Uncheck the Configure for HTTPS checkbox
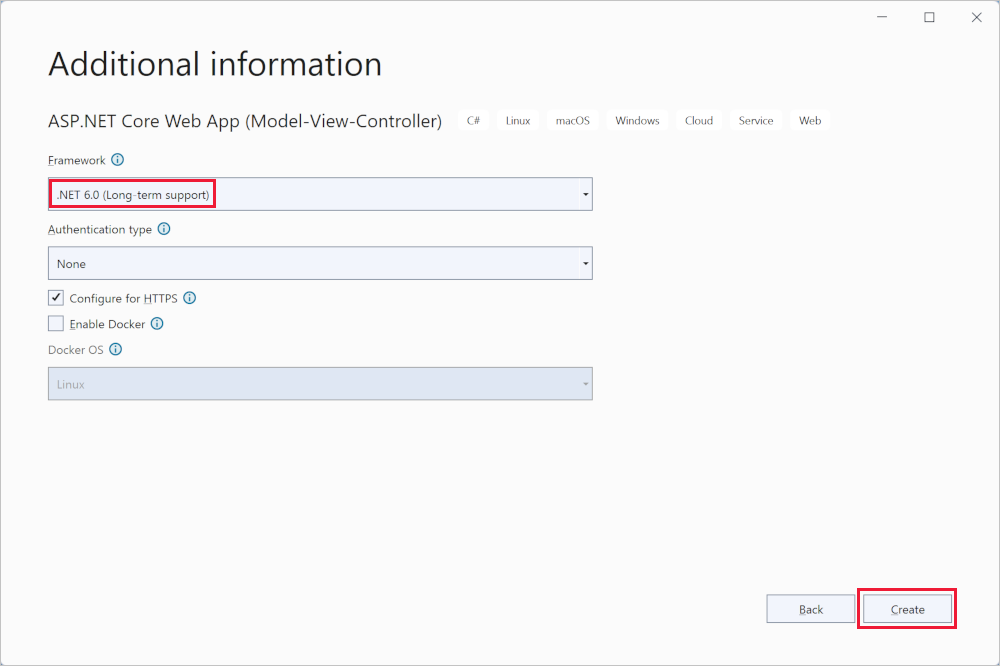 point(56,297)
